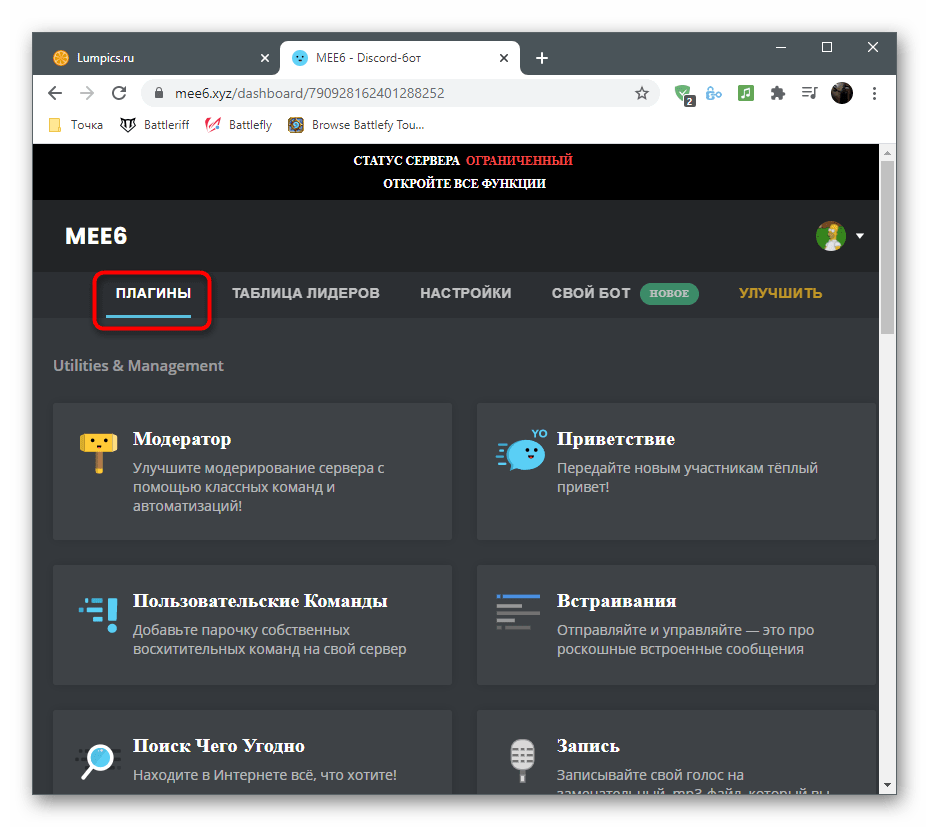The image size is (929, 827).
Task: Go to the Настройки tab
Action: (x=465, y=293)
